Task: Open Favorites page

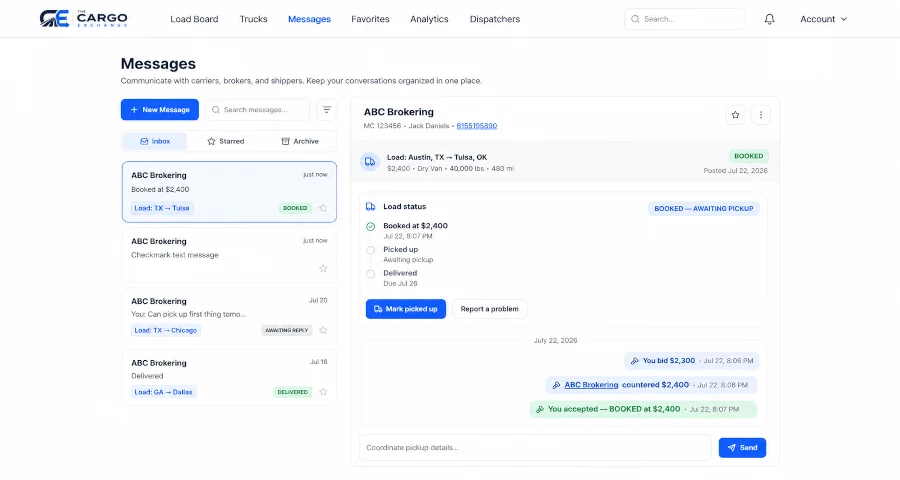Action: [370, 19]
